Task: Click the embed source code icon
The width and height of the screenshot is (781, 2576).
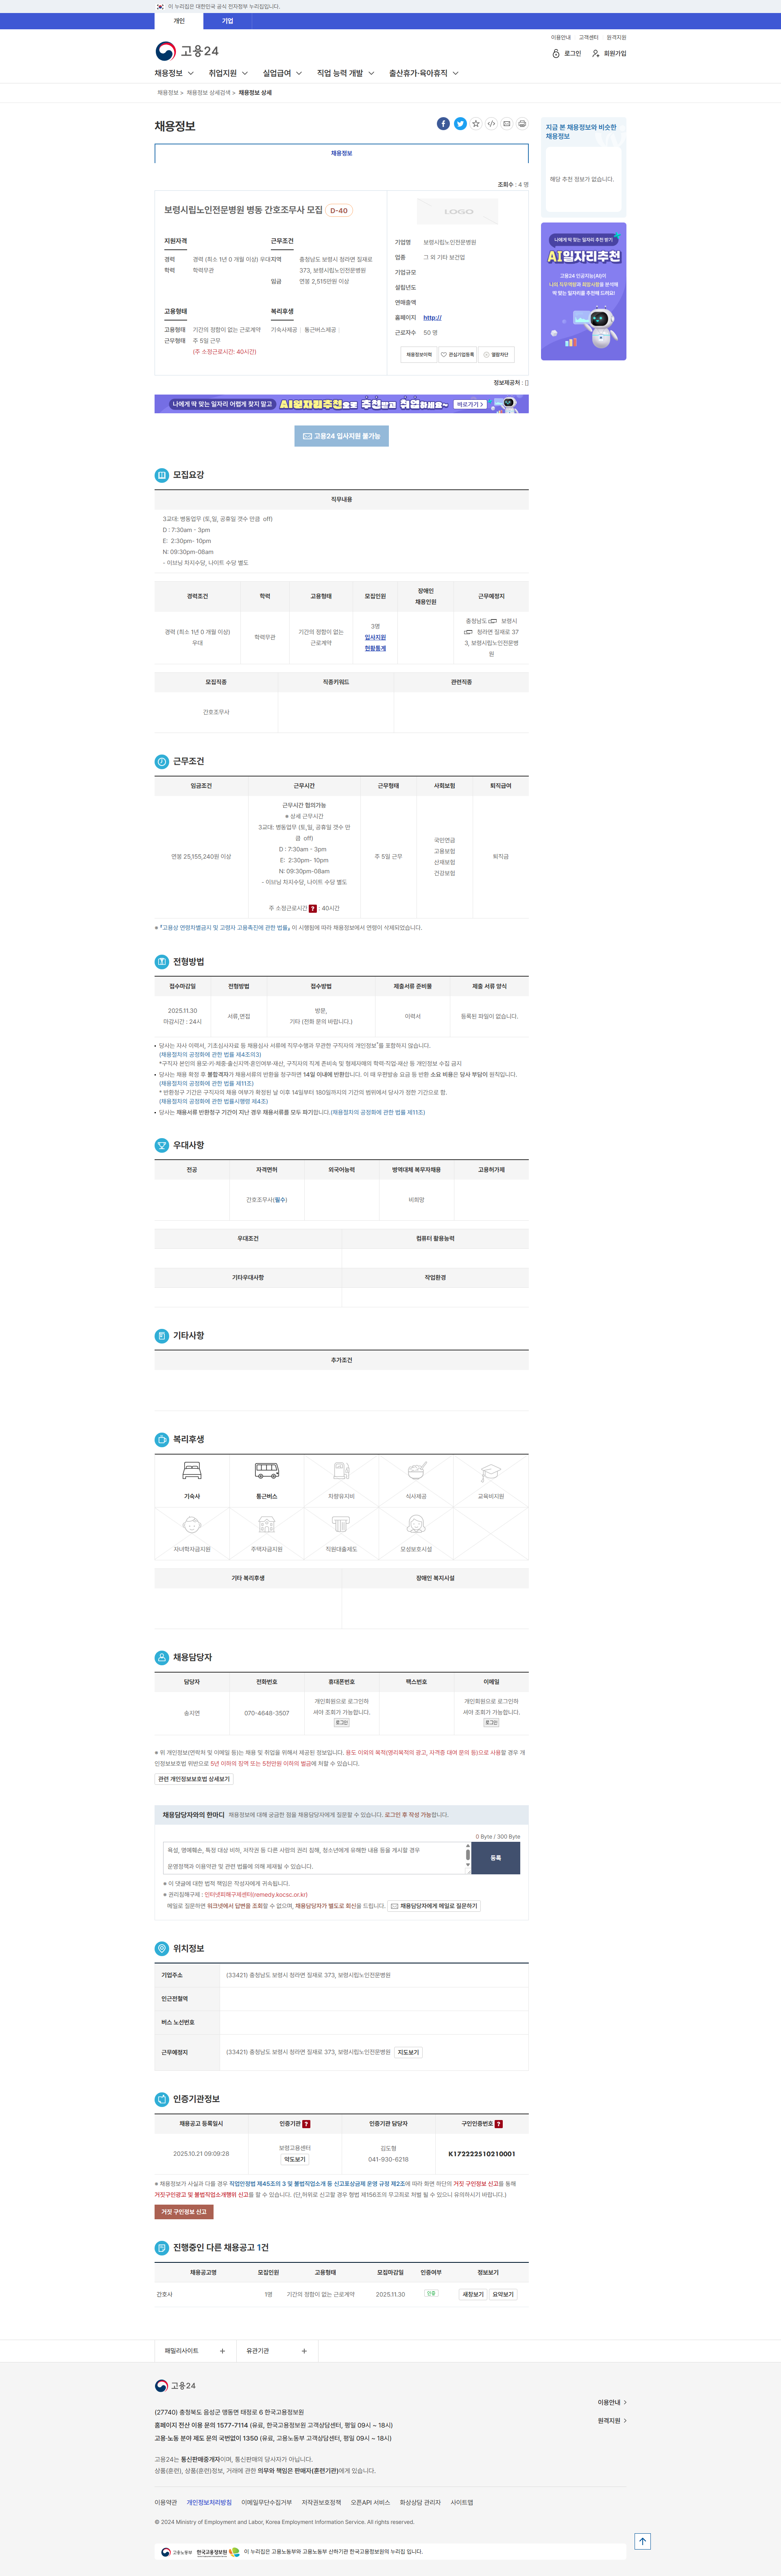Action: coord(491,124)
